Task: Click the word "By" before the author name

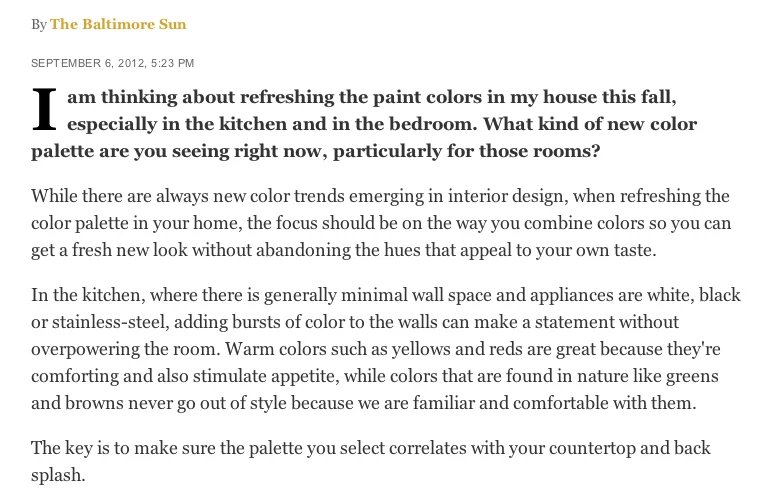Action: click(x=39, y=24)
